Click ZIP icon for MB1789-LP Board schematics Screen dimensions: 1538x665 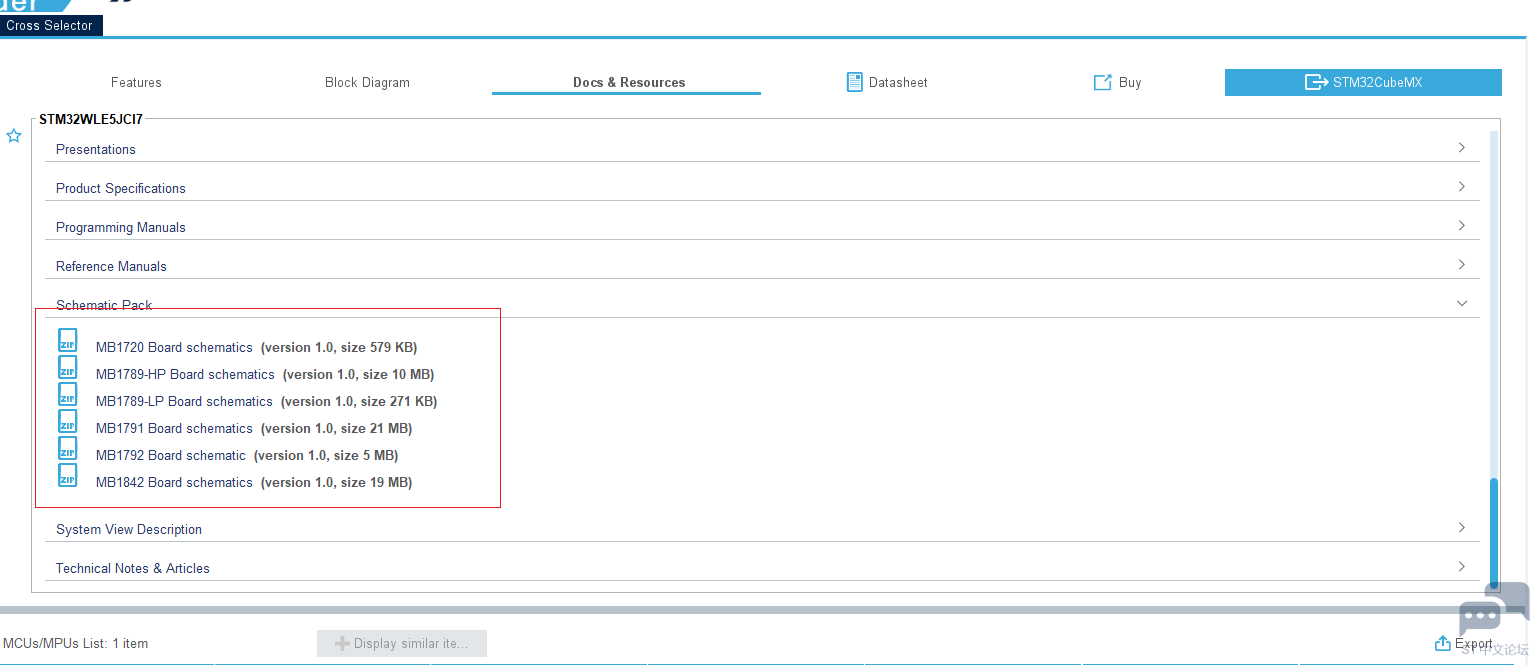pyautogui.click(x=67, y=395)
